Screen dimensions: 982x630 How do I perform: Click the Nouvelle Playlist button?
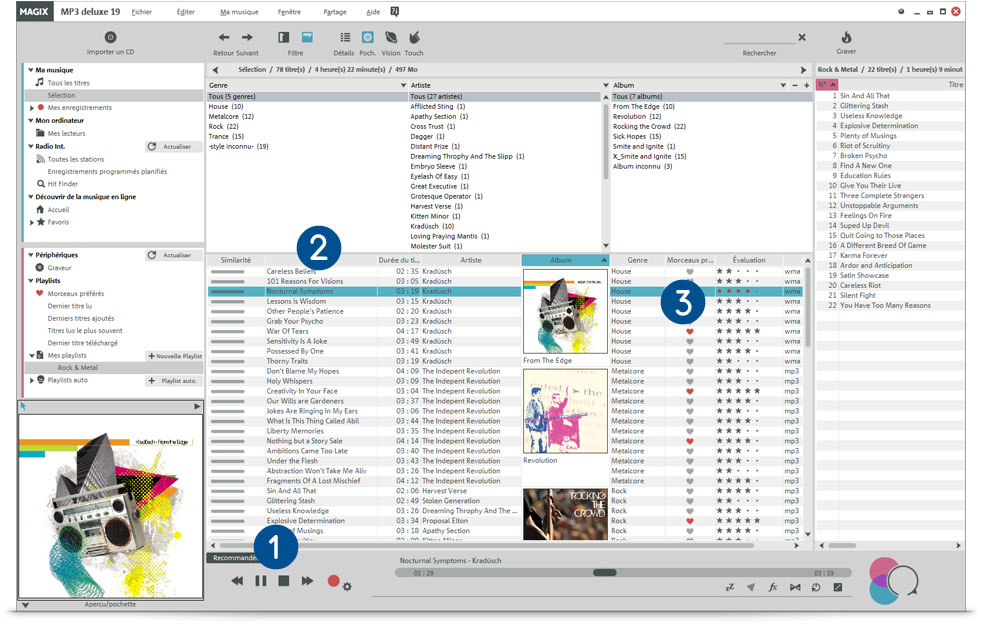(175, 356)
